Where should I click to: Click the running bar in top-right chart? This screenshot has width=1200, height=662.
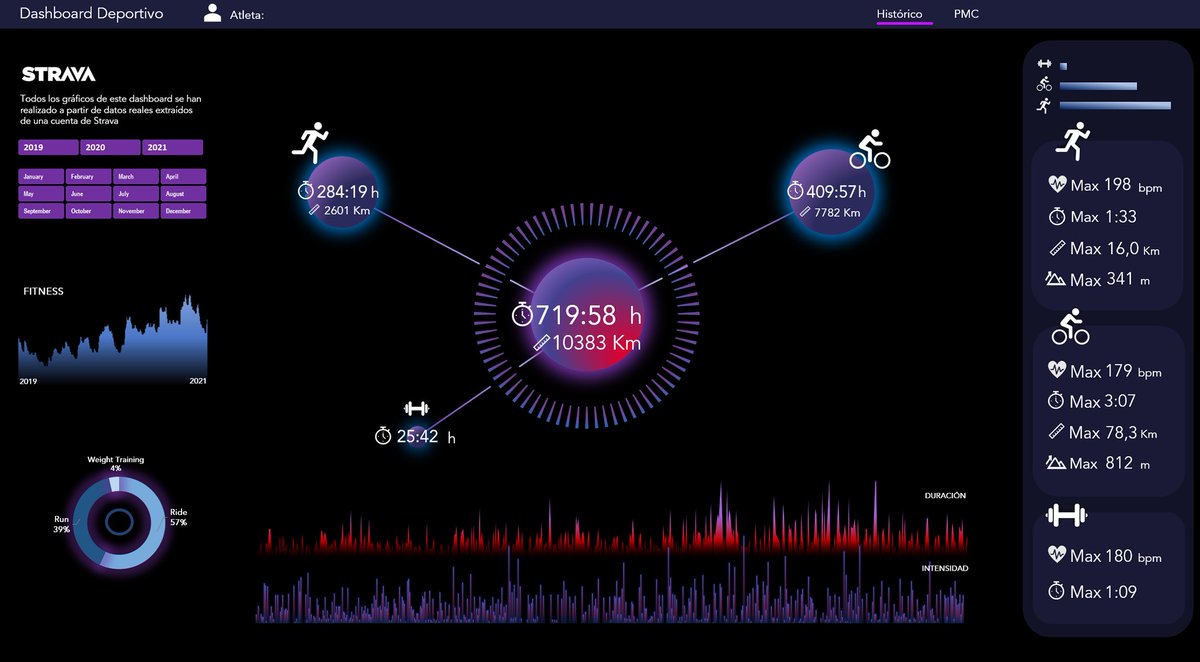(1115, 105)
